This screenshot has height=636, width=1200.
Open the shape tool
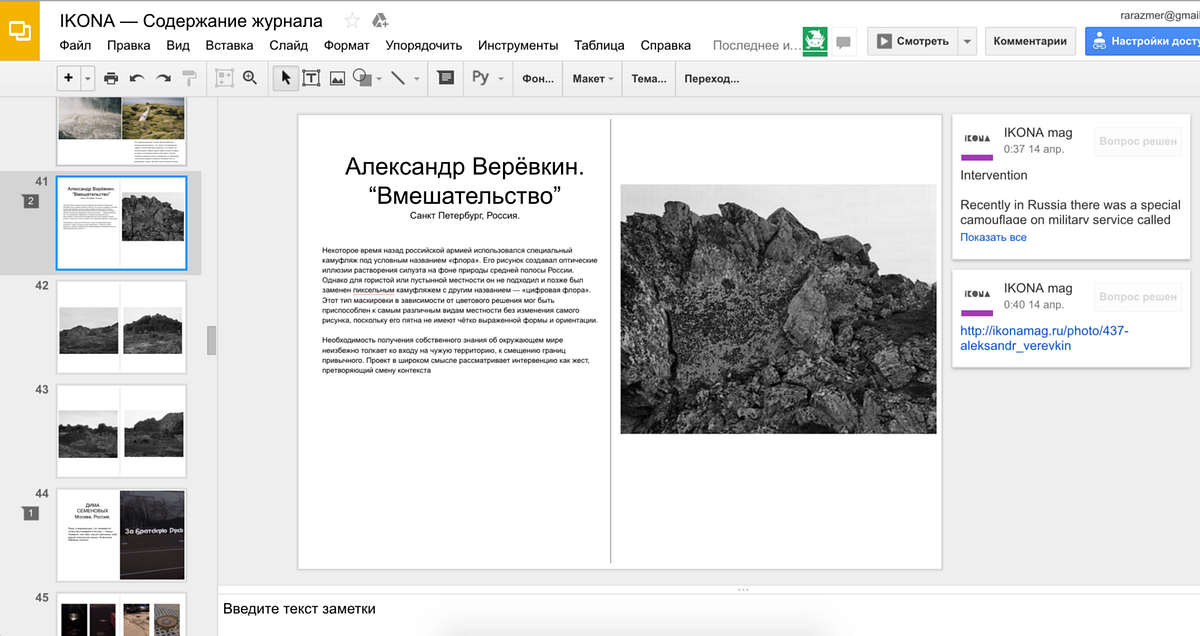click(x=362, y=77)
